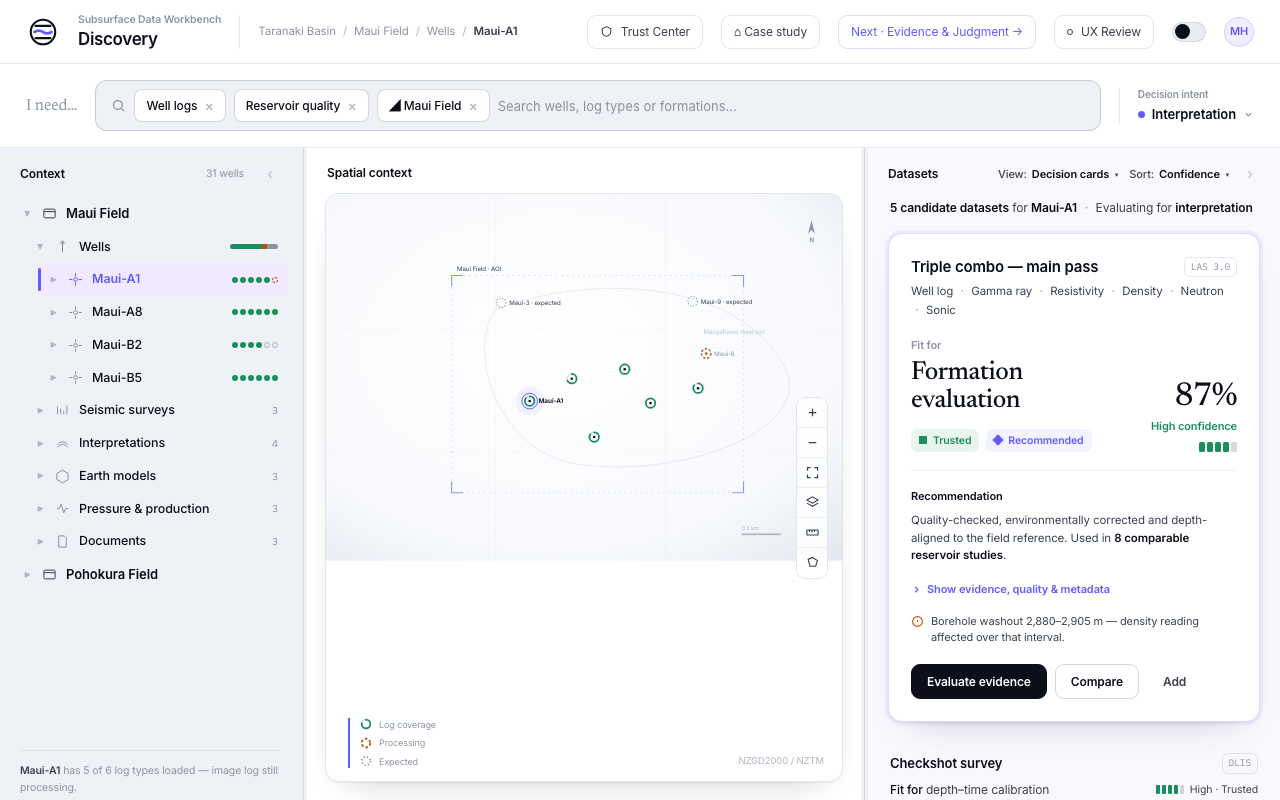Click the Maui Field folder icon

(x=49, y=213)
